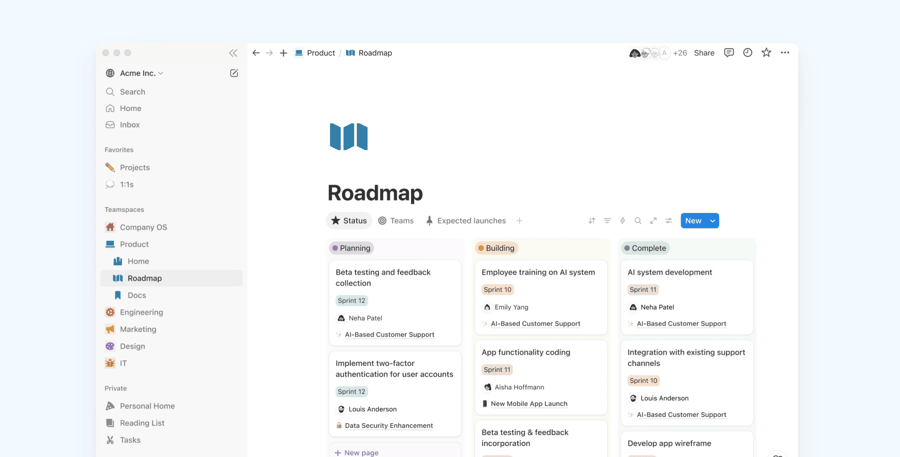Viewport: 900px width, 457px height.
Task: Go forward with the right arrow
Action: [x=269, y=53]
